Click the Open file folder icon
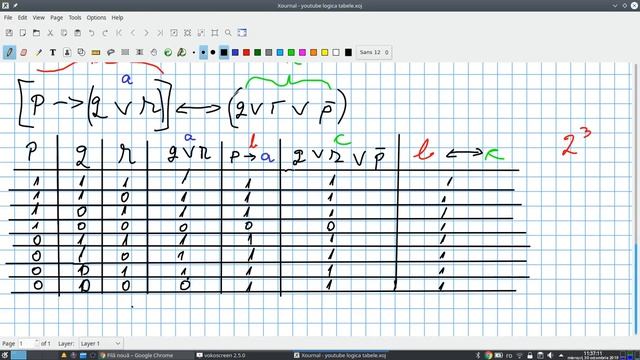Viewport: 640px width, 360px height. 36,33
